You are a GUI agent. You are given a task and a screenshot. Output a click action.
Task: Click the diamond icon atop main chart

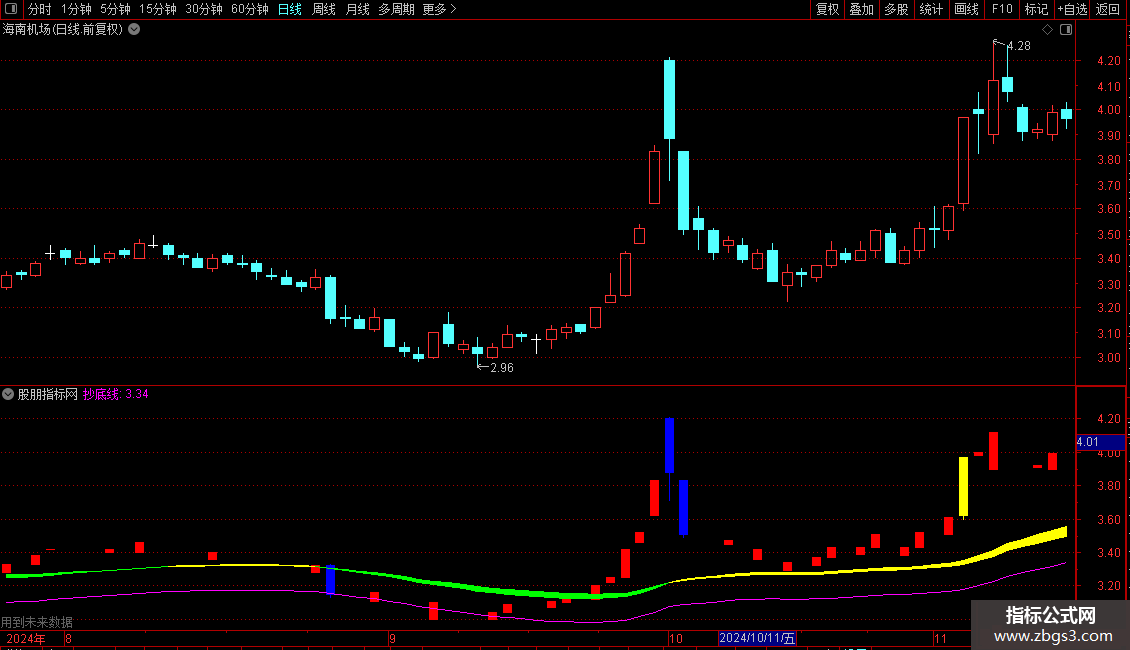pyautogui.click(x=1048, y=30)
